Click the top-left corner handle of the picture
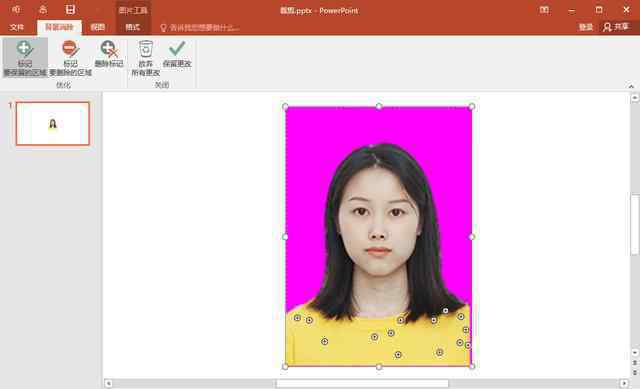The width and height of the screenshot is (640, 389). pyautogui.click(x=285, y=107)
